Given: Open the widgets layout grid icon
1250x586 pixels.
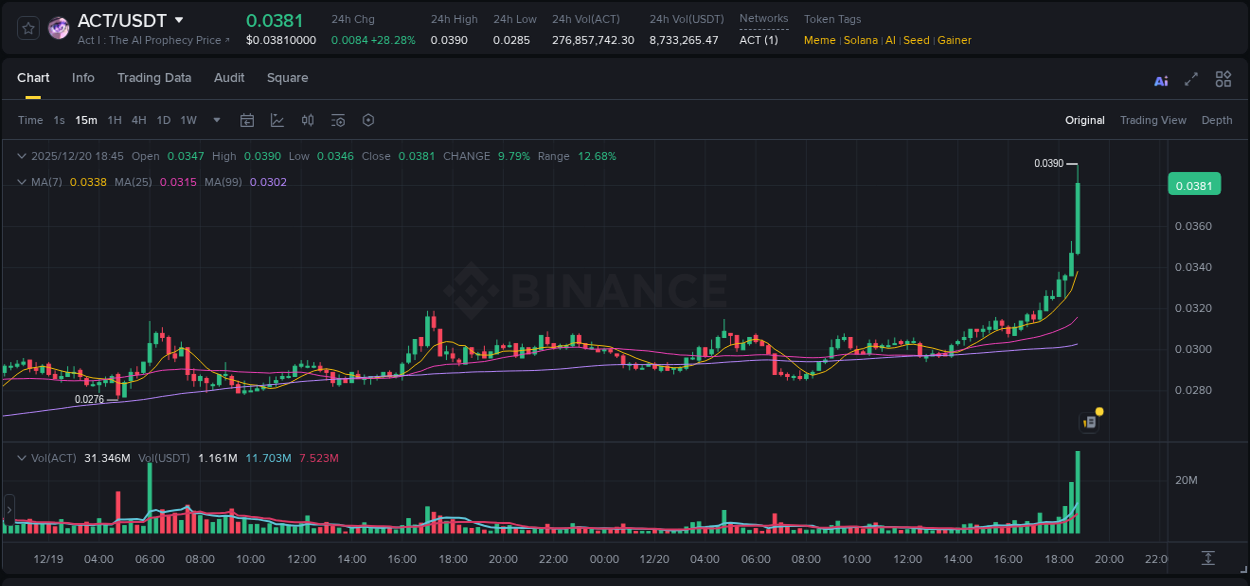Looking at the screenshot, I should [x=1223, y=79].
